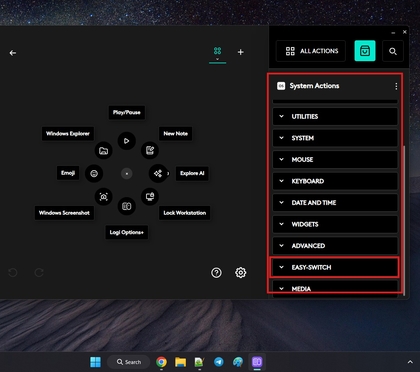The image size is (420, 372).
Task: Minimize the actions window
Action: [393, 33]
